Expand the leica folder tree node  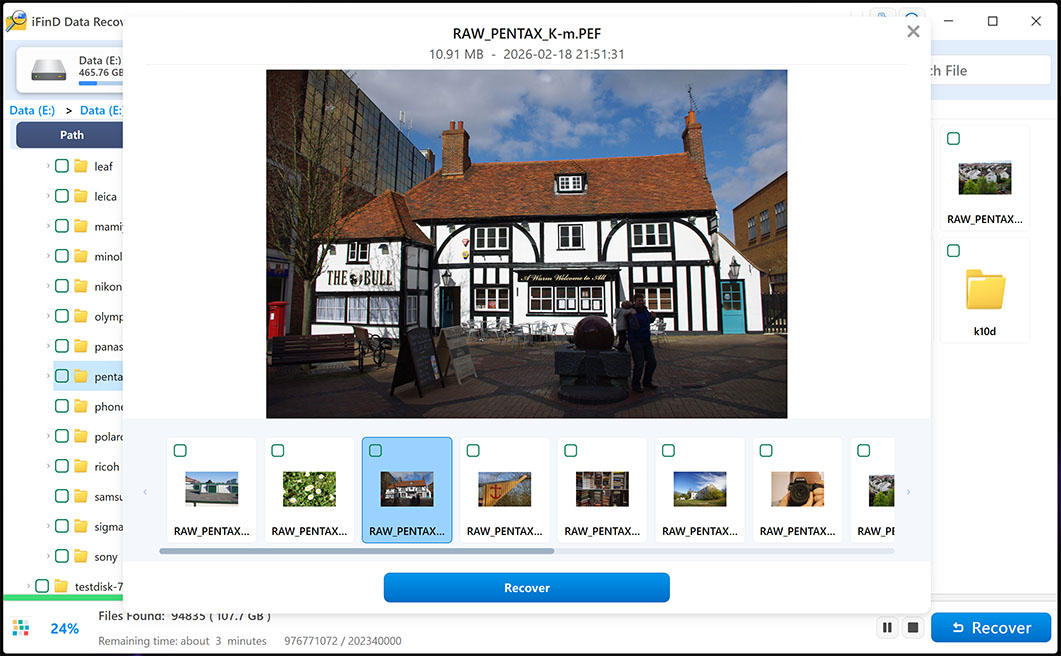tap(48, 196)
